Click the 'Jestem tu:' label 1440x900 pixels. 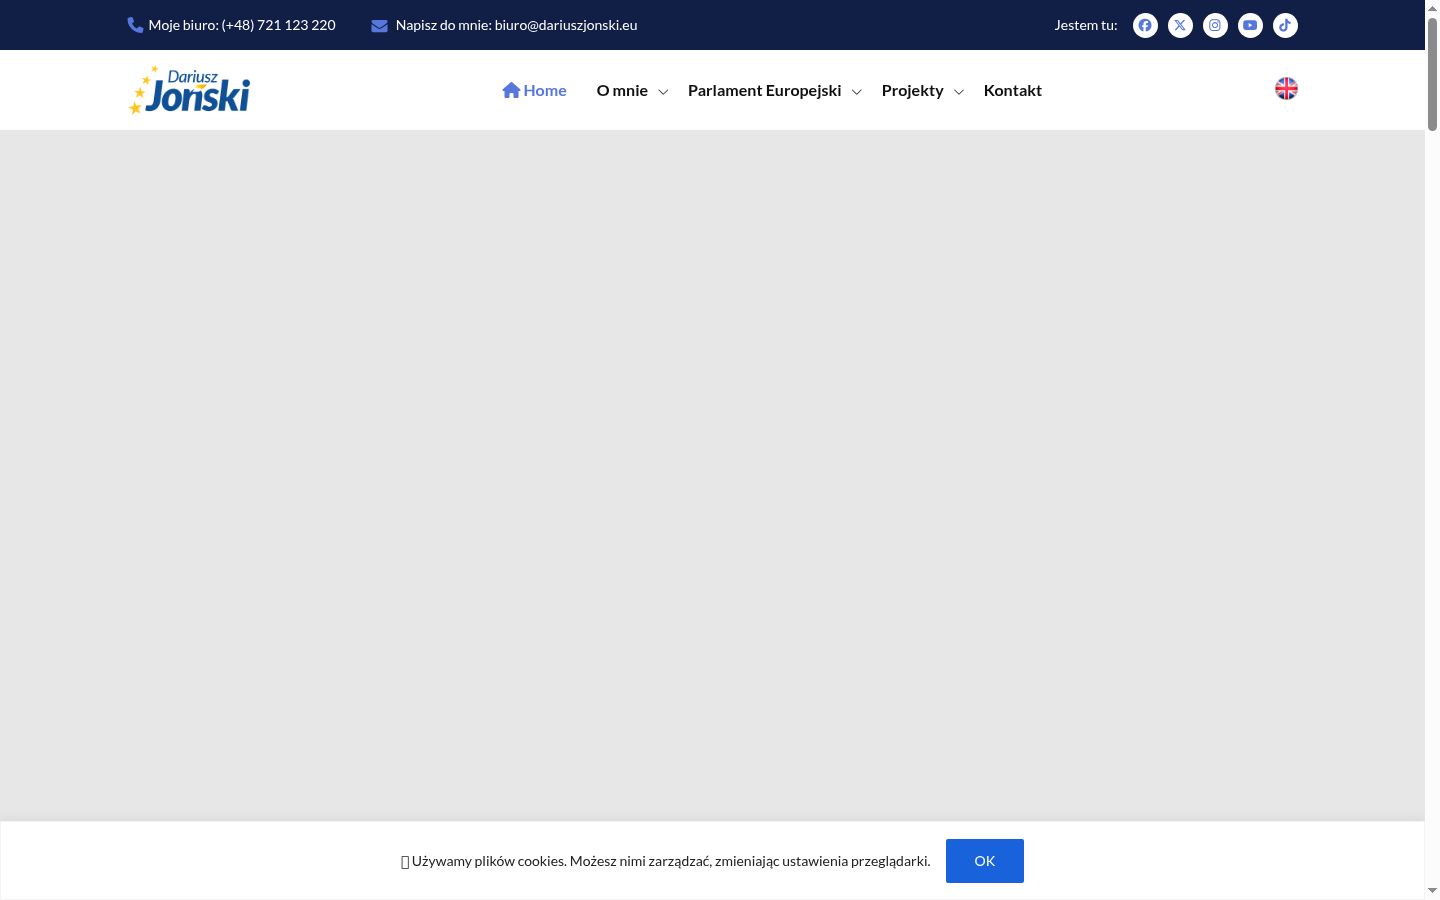(1086, 25)
